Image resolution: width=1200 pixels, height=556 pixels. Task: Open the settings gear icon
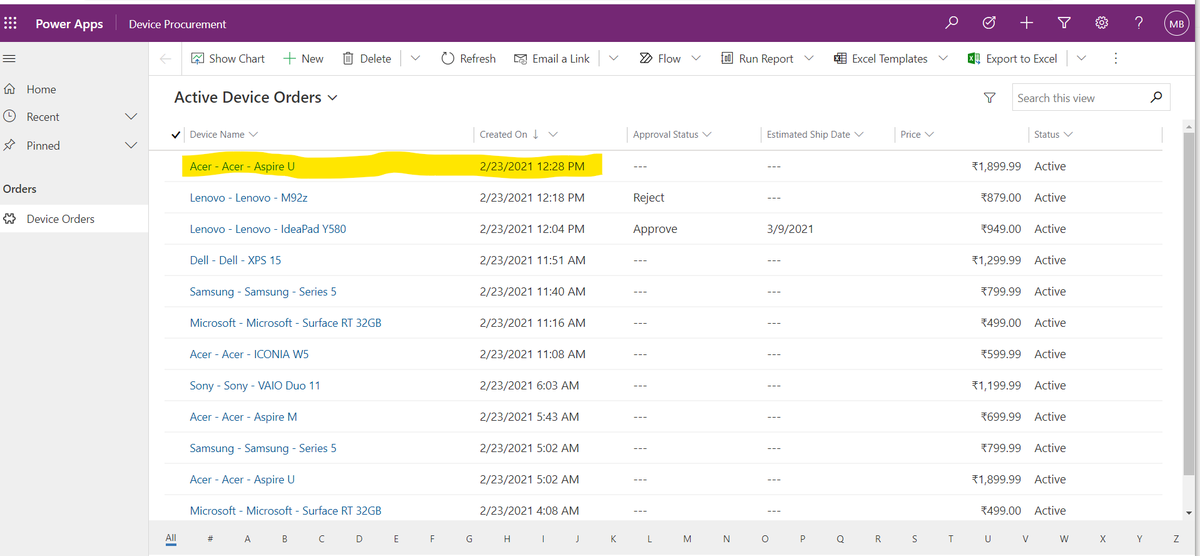(1101, 23)
